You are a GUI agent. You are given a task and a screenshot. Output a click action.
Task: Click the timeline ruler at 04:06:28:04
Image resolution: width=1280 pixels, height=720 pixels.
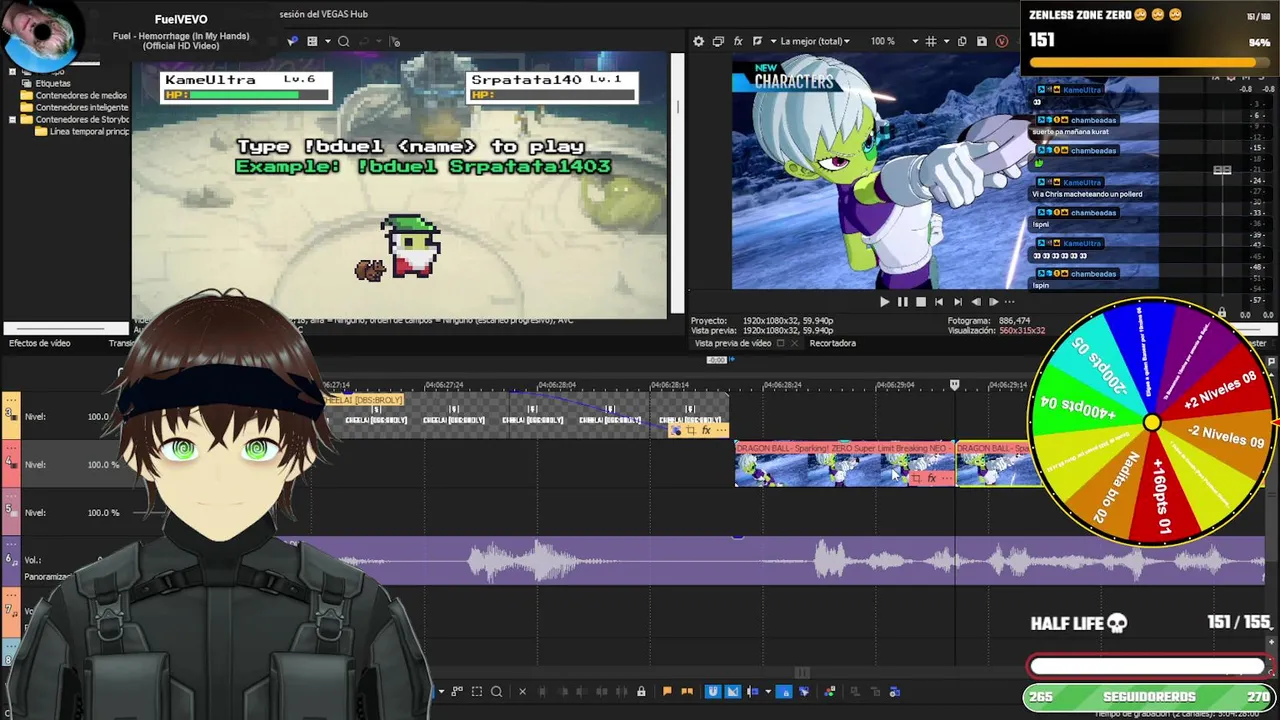pyautogui.click(x=556, y=385)
